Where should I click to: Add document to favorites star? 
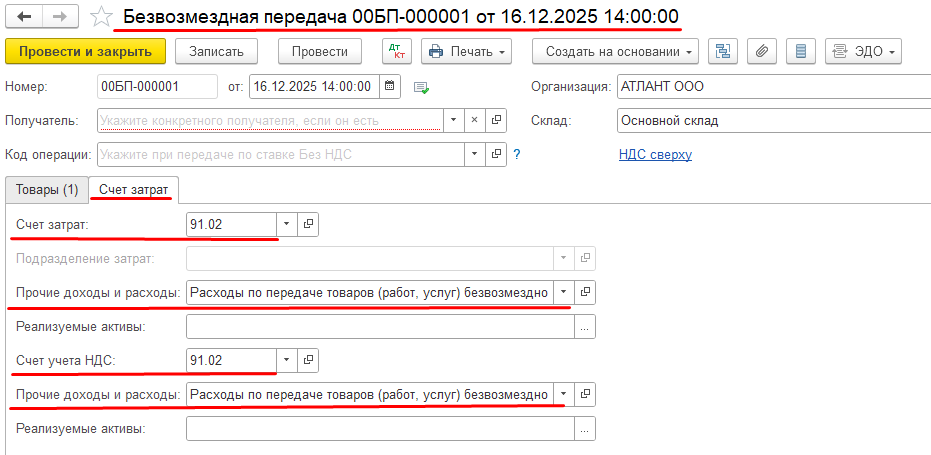click(x=101, y=17)
